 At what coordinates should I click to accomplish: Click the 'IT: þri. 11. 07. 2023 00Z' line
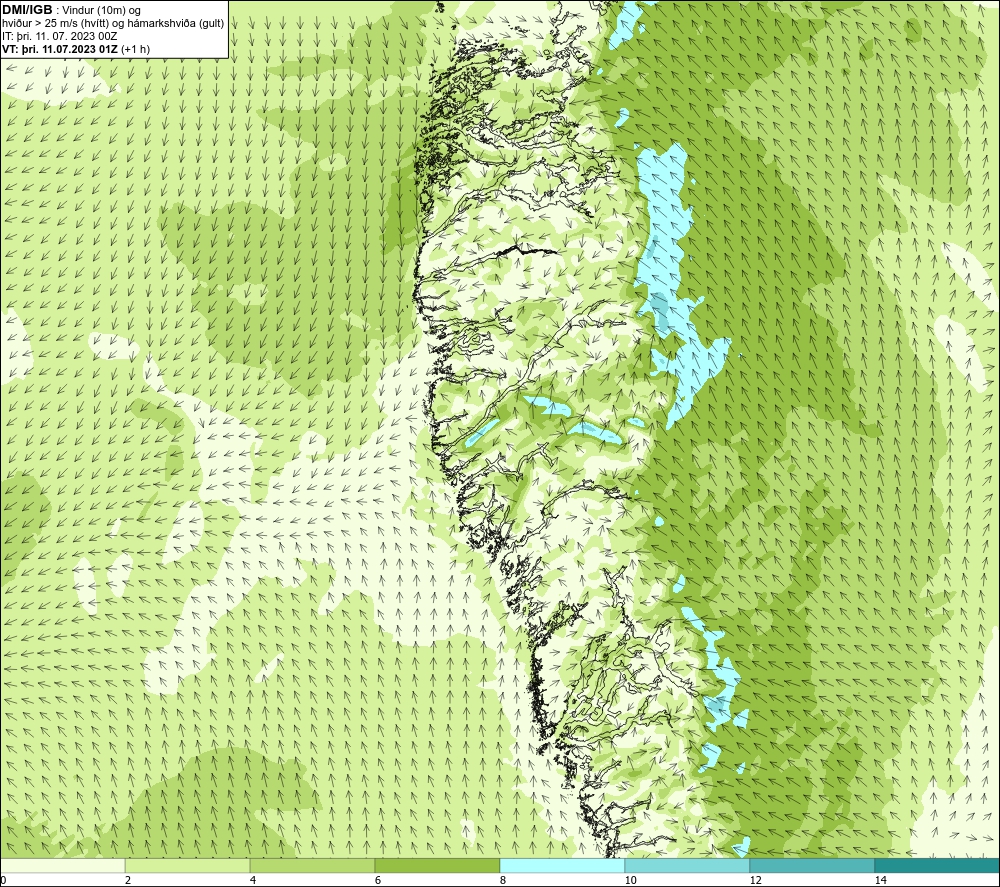click(x=60, y=36)
